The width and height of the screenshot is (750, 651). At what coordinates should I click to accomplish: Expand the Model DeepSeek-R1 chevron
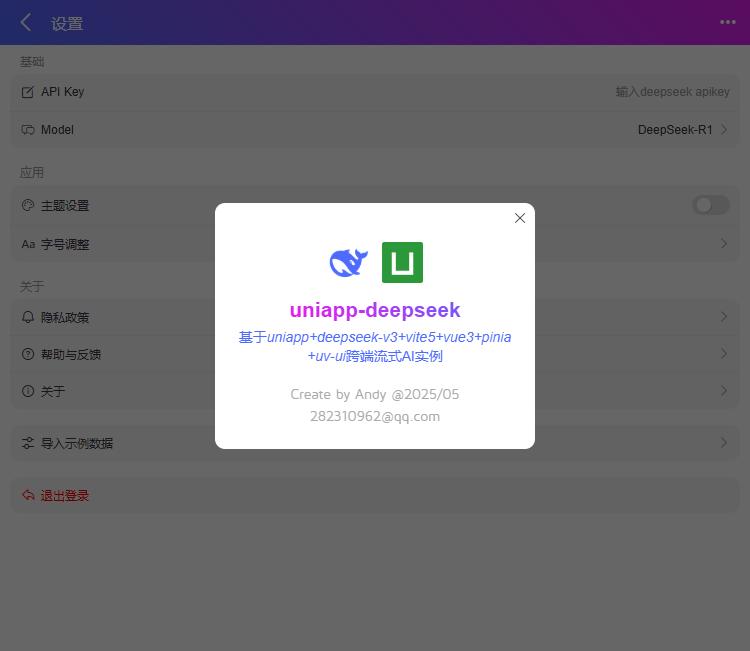[724, 130]
